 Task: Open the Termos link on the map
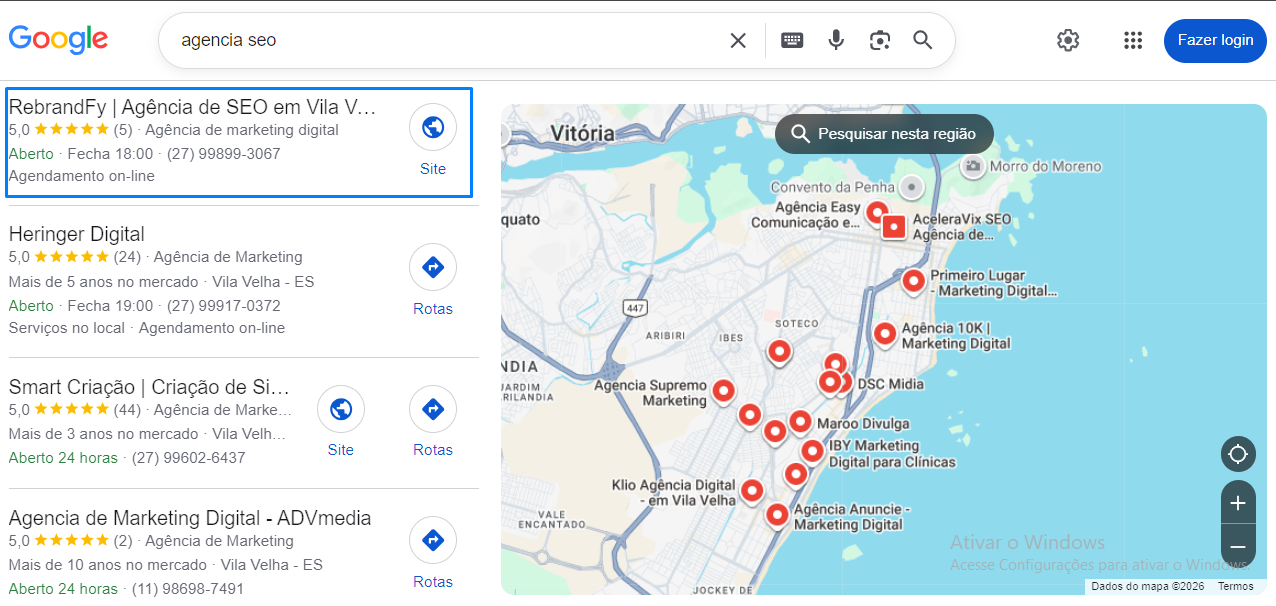[1235, 587]
